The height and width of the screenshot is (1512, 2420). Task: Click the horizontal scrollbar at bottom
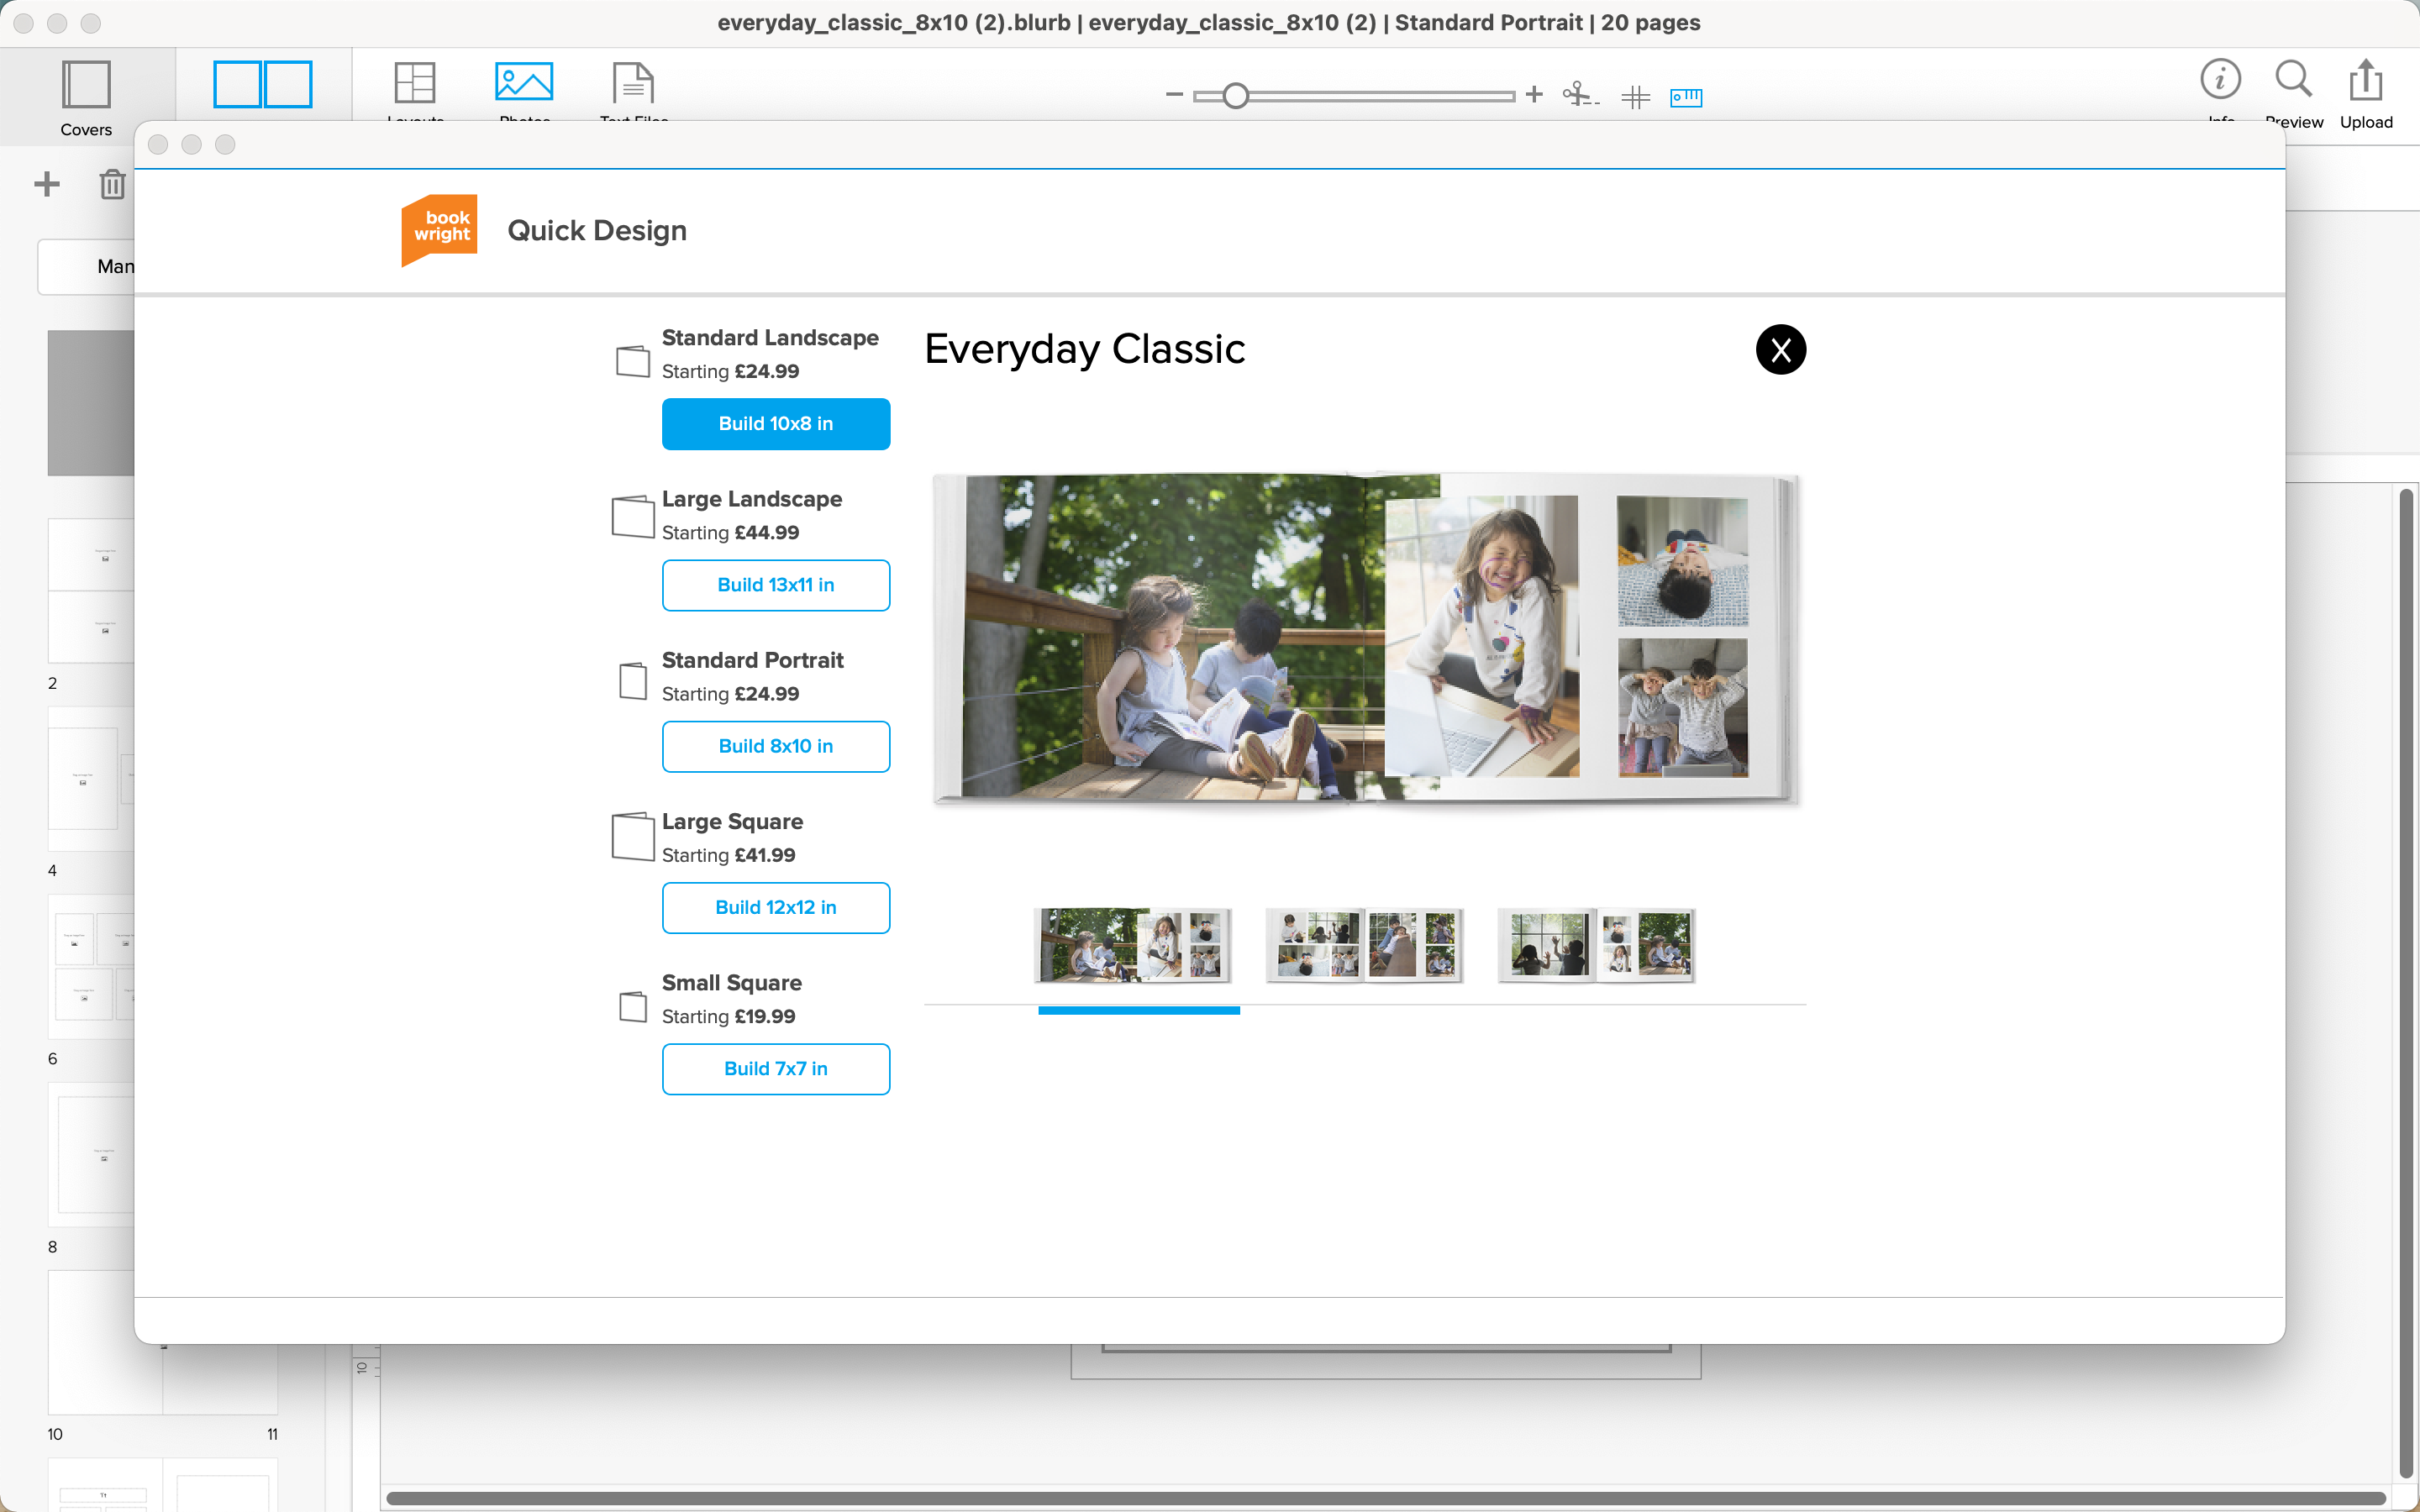click(1386, 1498)
